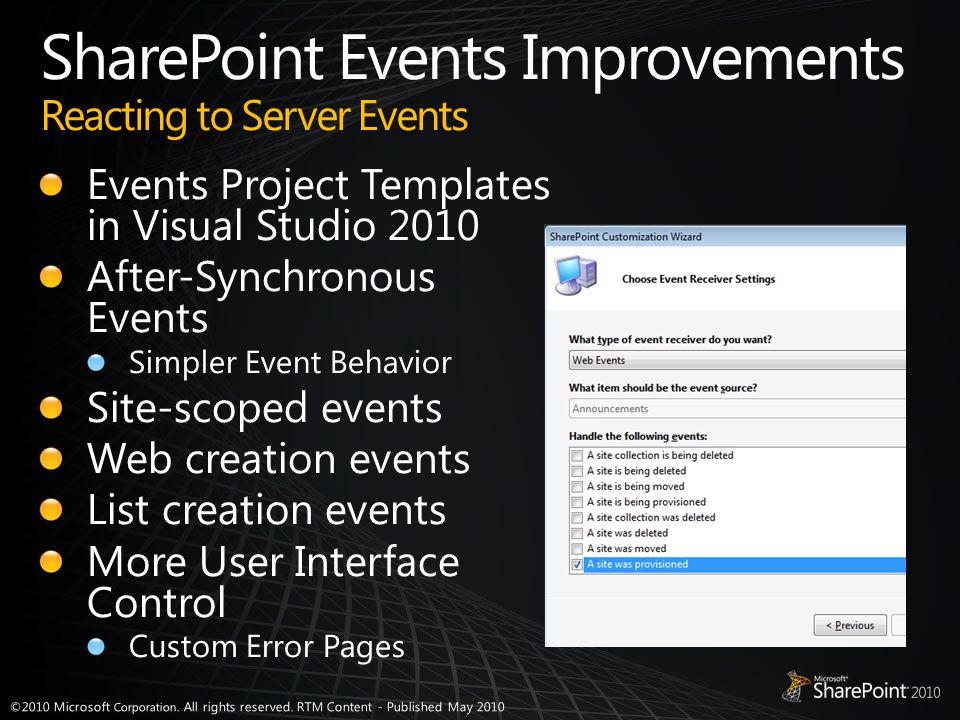Click the Previous button in the wizard
The height and width of the screenshot is (720, 960).
tap(850, 625)
